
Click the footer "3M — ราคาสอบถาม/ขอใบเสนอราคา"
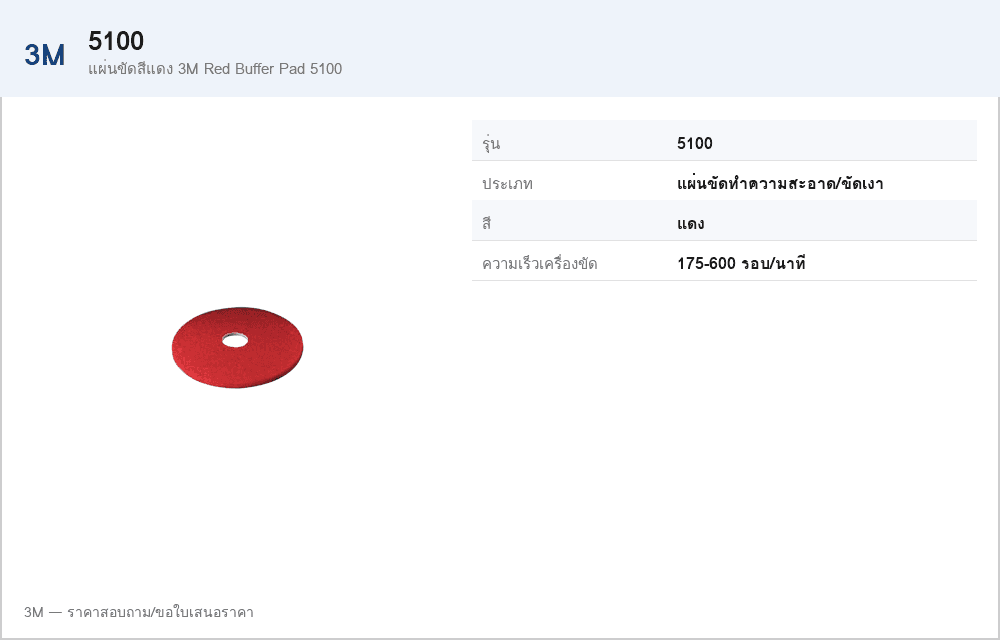(139, 613)
